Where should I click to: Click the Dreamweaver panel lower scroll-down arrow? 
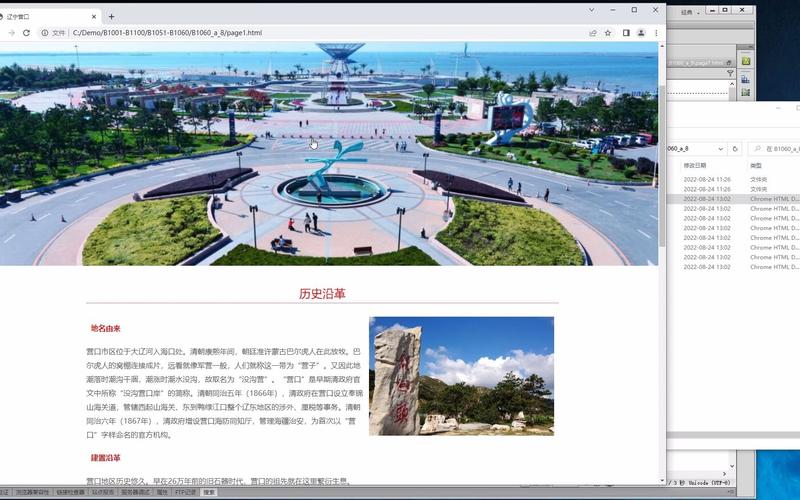click(732, 466)
